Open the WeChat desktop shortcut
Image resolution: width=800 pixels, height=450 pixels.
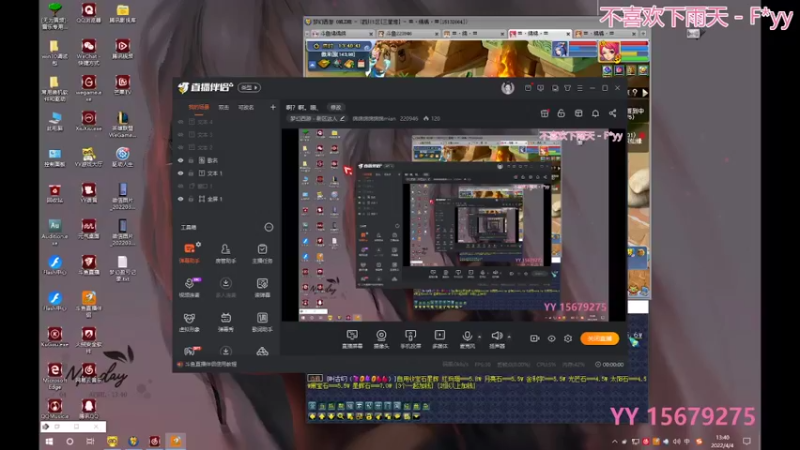88,53
